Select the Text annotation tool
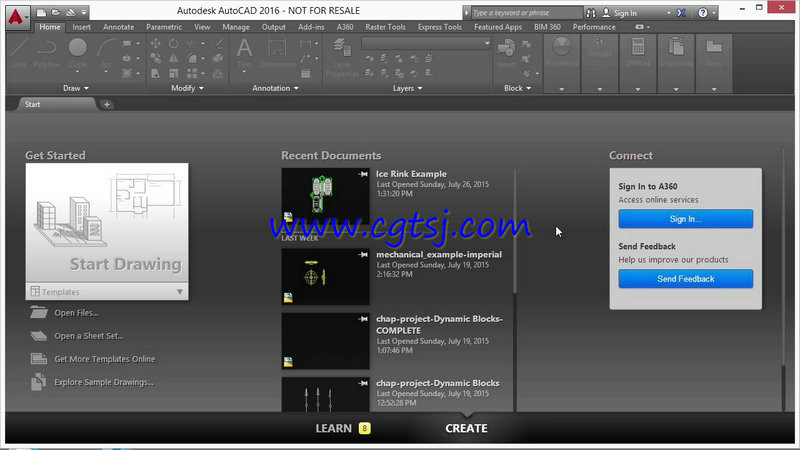 coord(244,54)
